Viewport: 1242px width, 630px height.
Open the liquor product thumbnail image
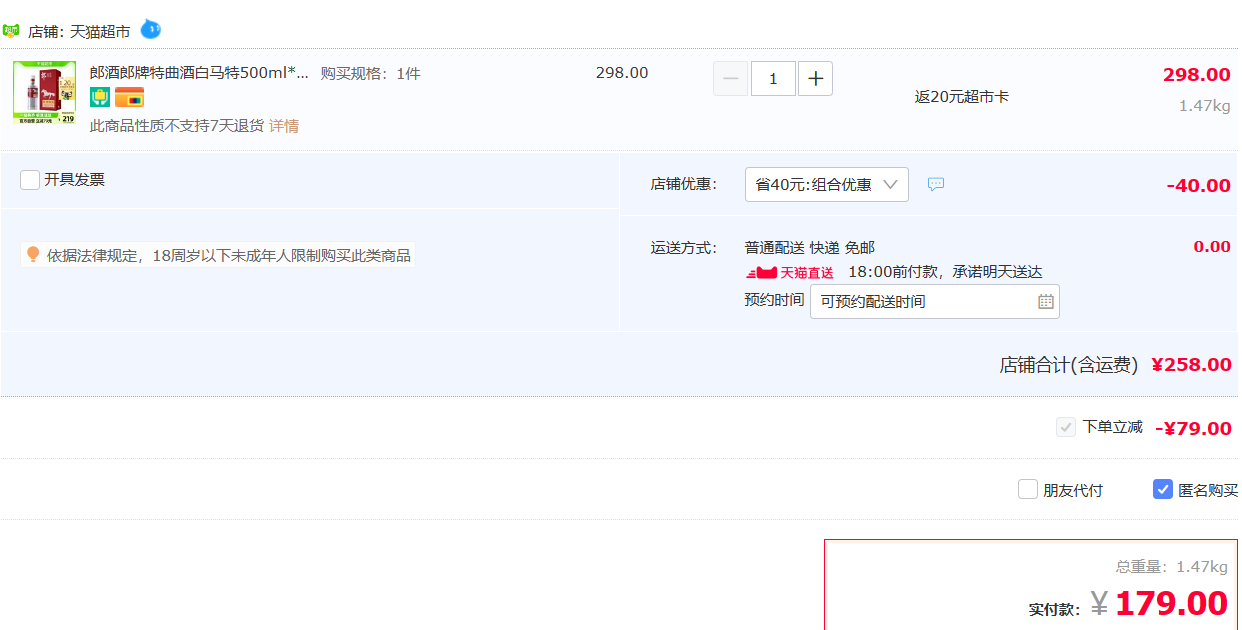44,92
